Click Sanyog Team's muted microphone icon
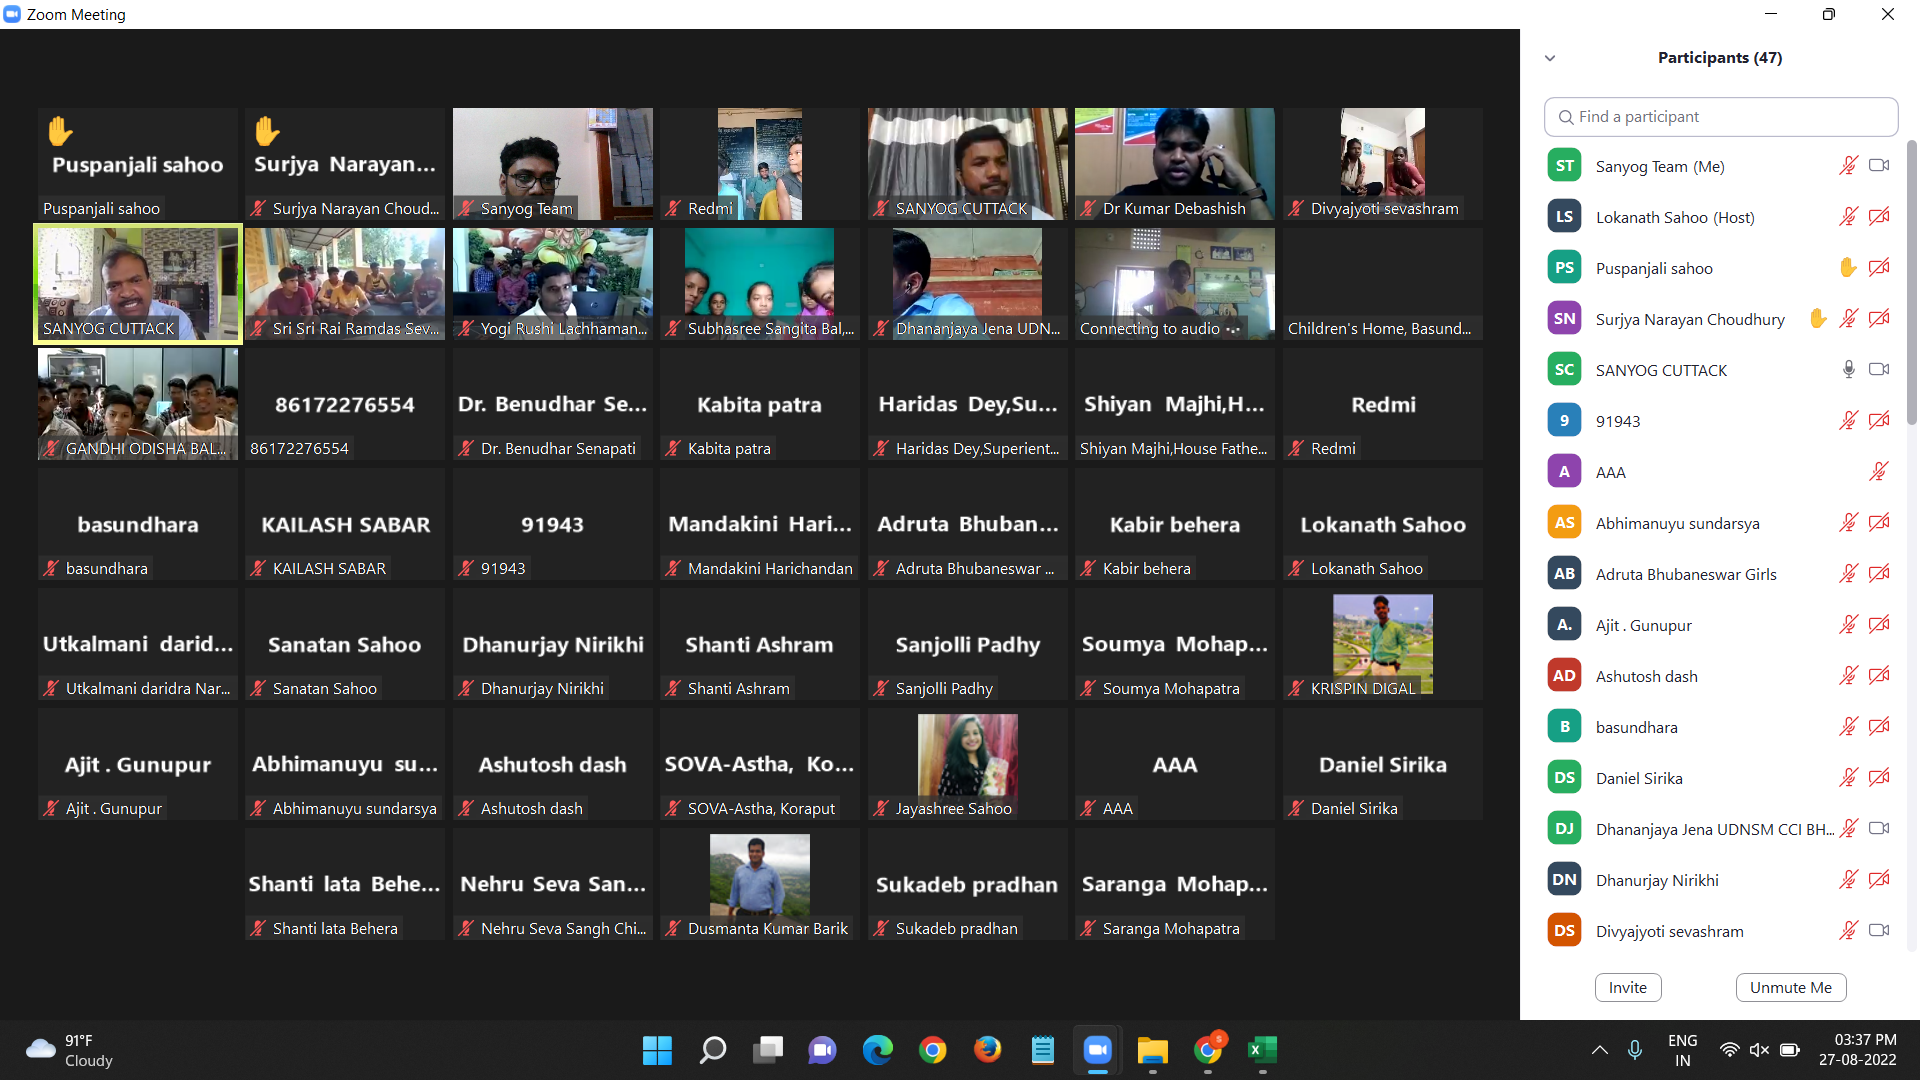The image size is (1920, 1080). pyautogui.click(x=1848, y=166)
